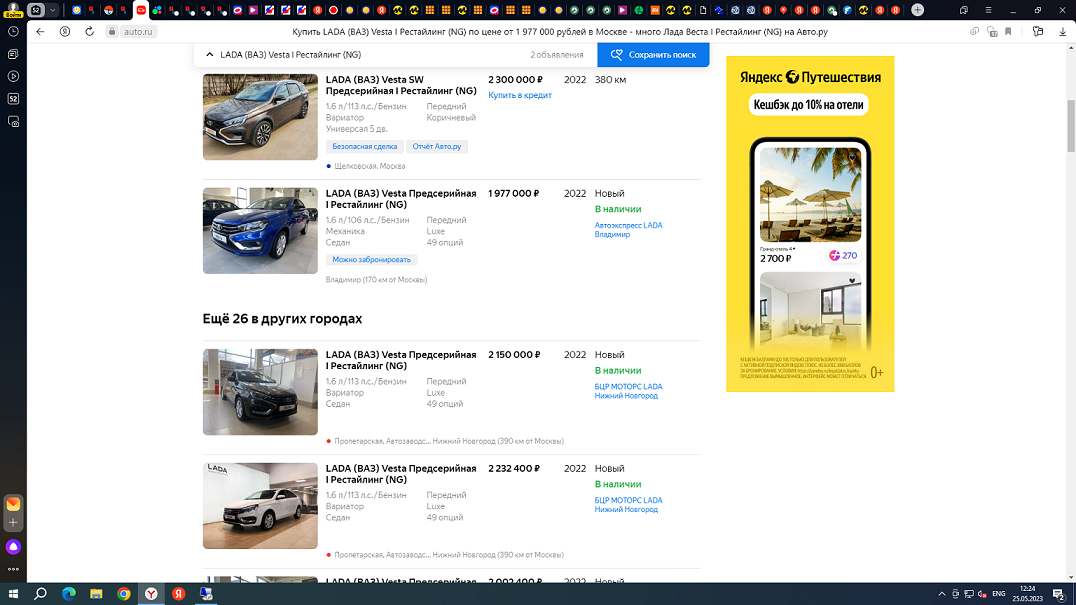Open the Vesta listing priced 1 977 000 ₽
Image resolution: width=1076 pixels, height=605 pixels.
click(x=401, y=199)
